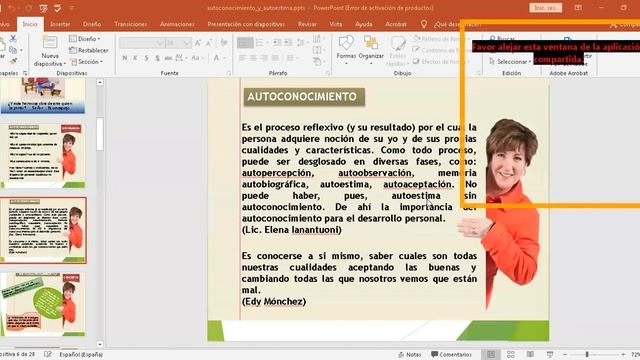Click the increase indent icon
640x360 pixels.
[288, 42]
